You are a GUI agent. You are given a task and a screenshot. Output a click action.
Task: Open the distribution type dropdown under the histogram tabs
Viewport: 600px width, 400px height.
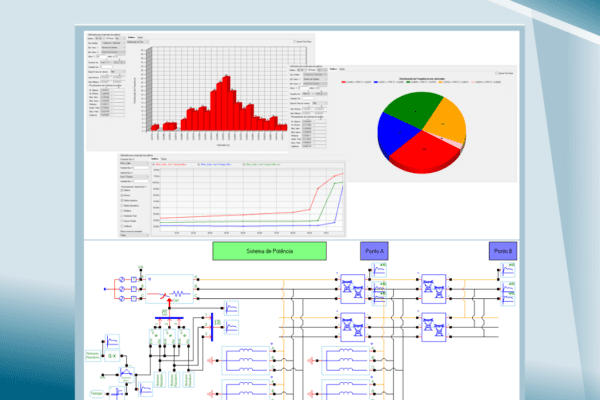point(138,42)
